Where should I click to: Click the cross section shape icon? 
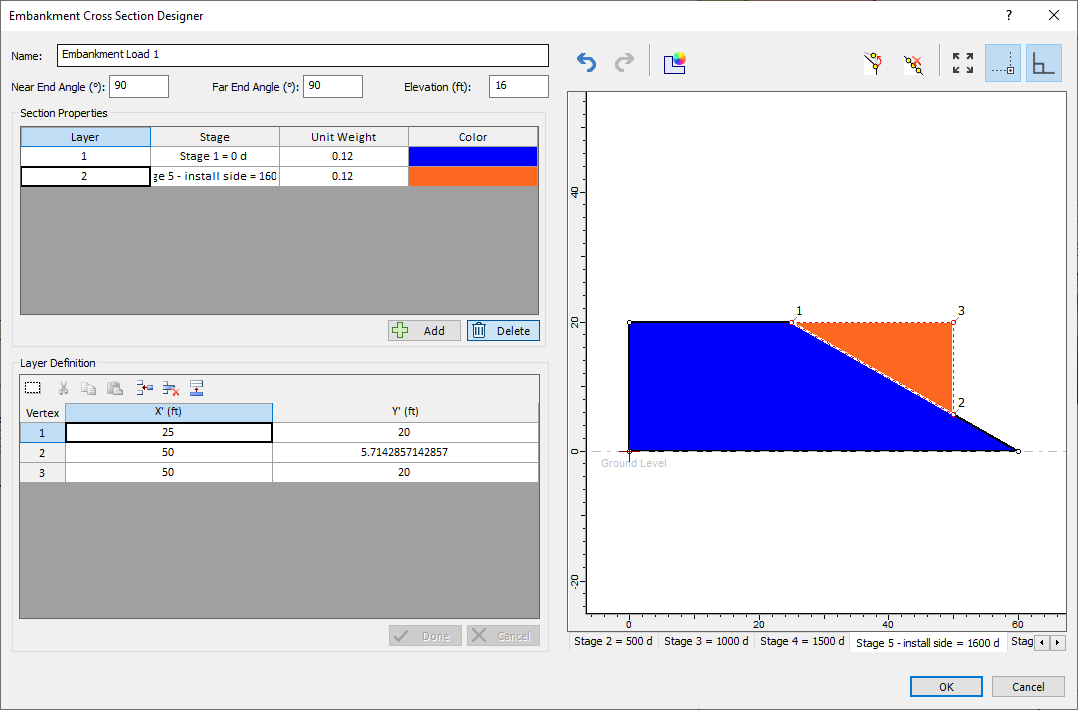pos(675,62)
